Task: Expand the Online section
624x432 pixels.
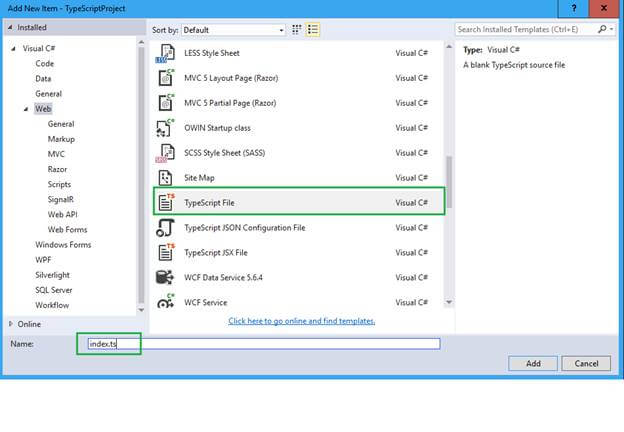Action: 11,324
